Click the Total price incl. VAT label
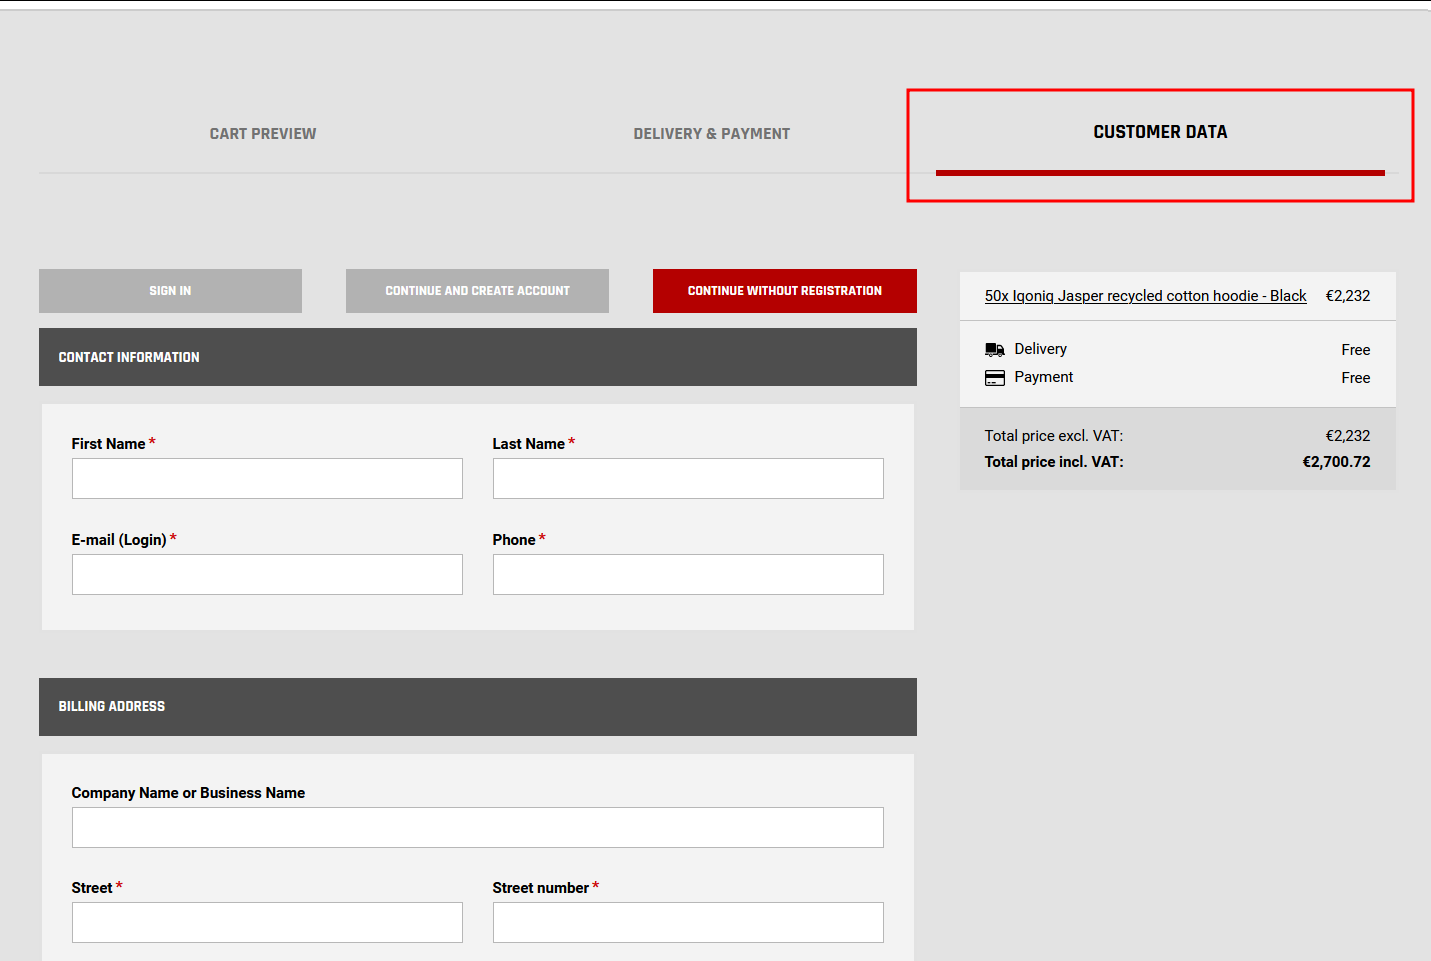 pos(1054,462)
